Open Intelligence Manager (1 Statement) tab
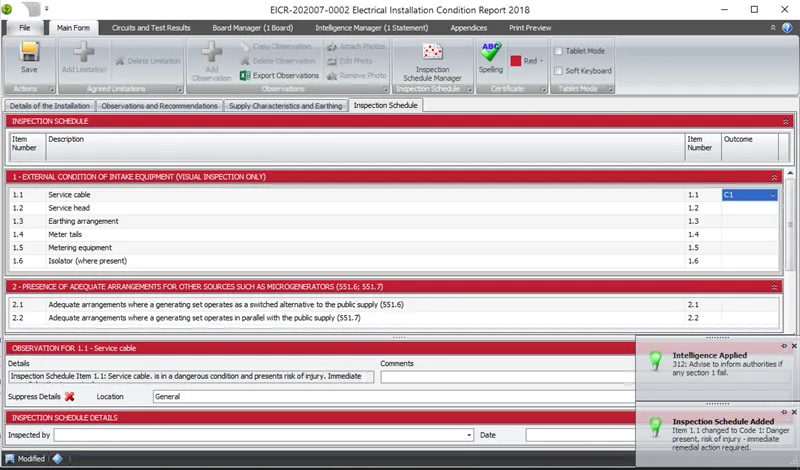 (x=371, y=28)
